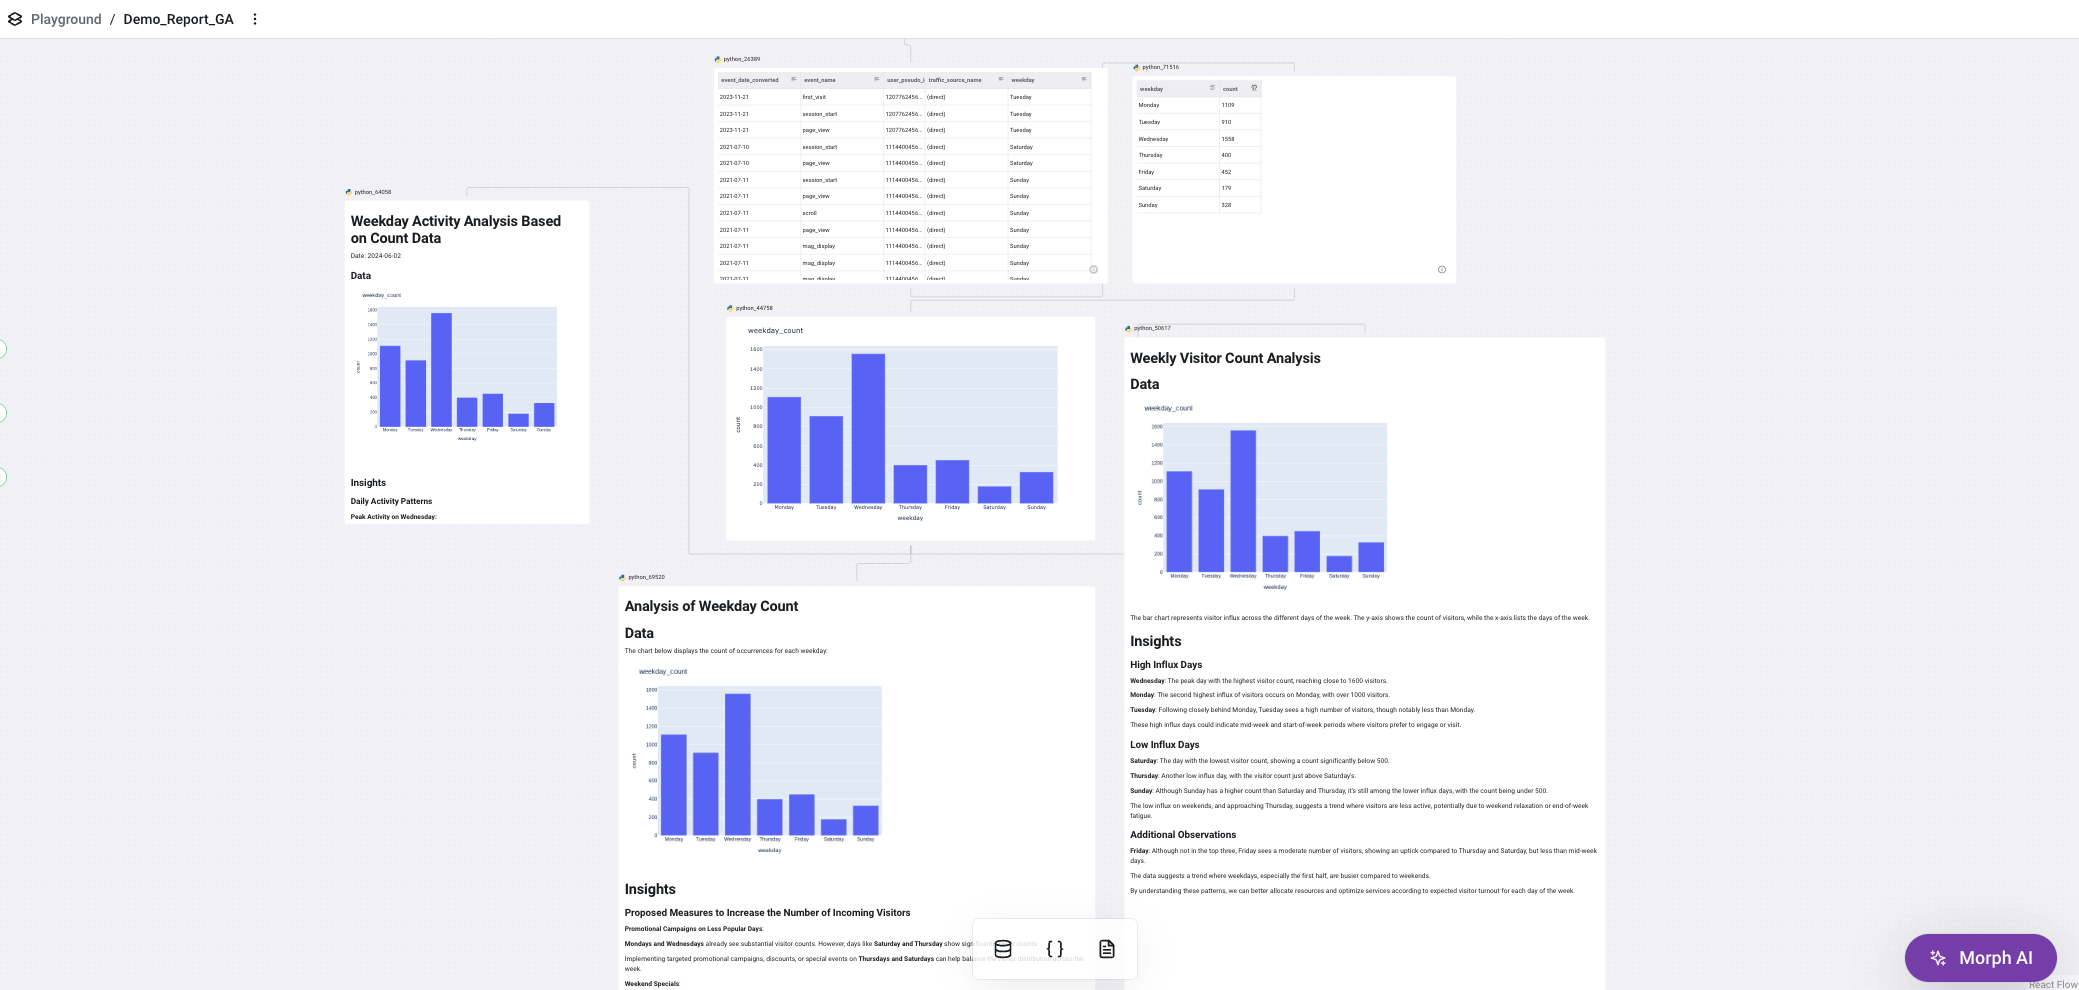Open the React Flow attribution link

(x=2053, y=985)
